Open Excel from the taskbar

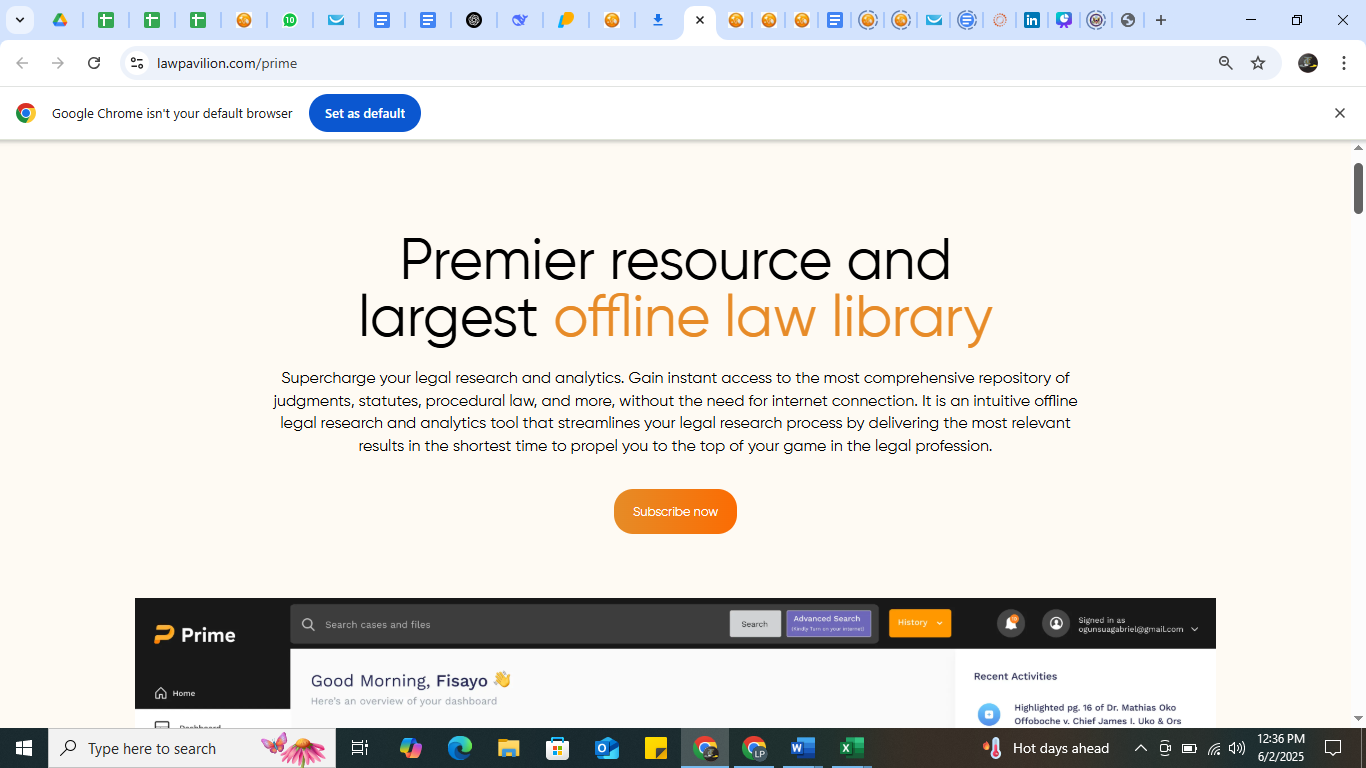pyautogui.click(x=851, y=748)
